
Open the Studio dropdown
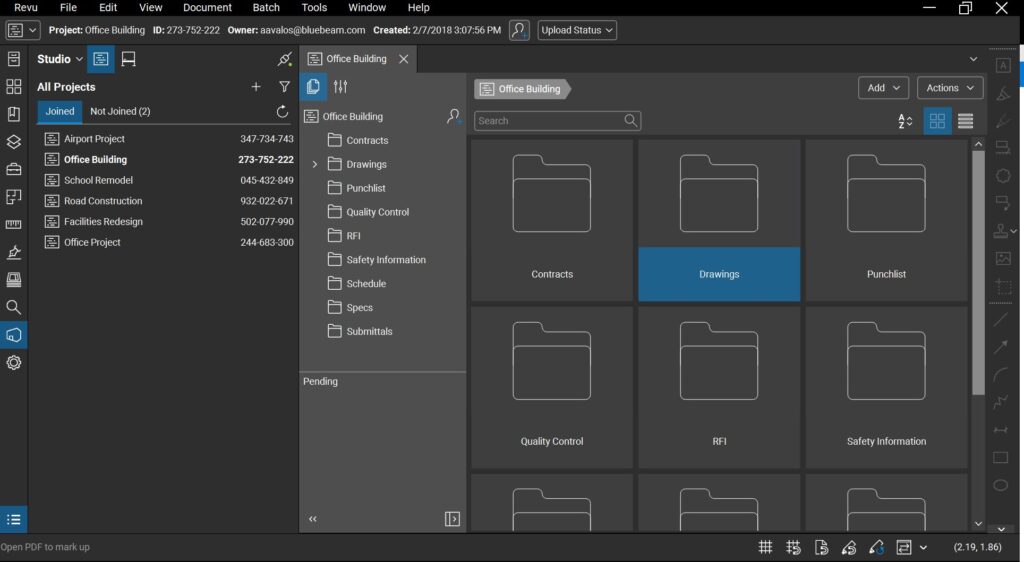[59, 59]
